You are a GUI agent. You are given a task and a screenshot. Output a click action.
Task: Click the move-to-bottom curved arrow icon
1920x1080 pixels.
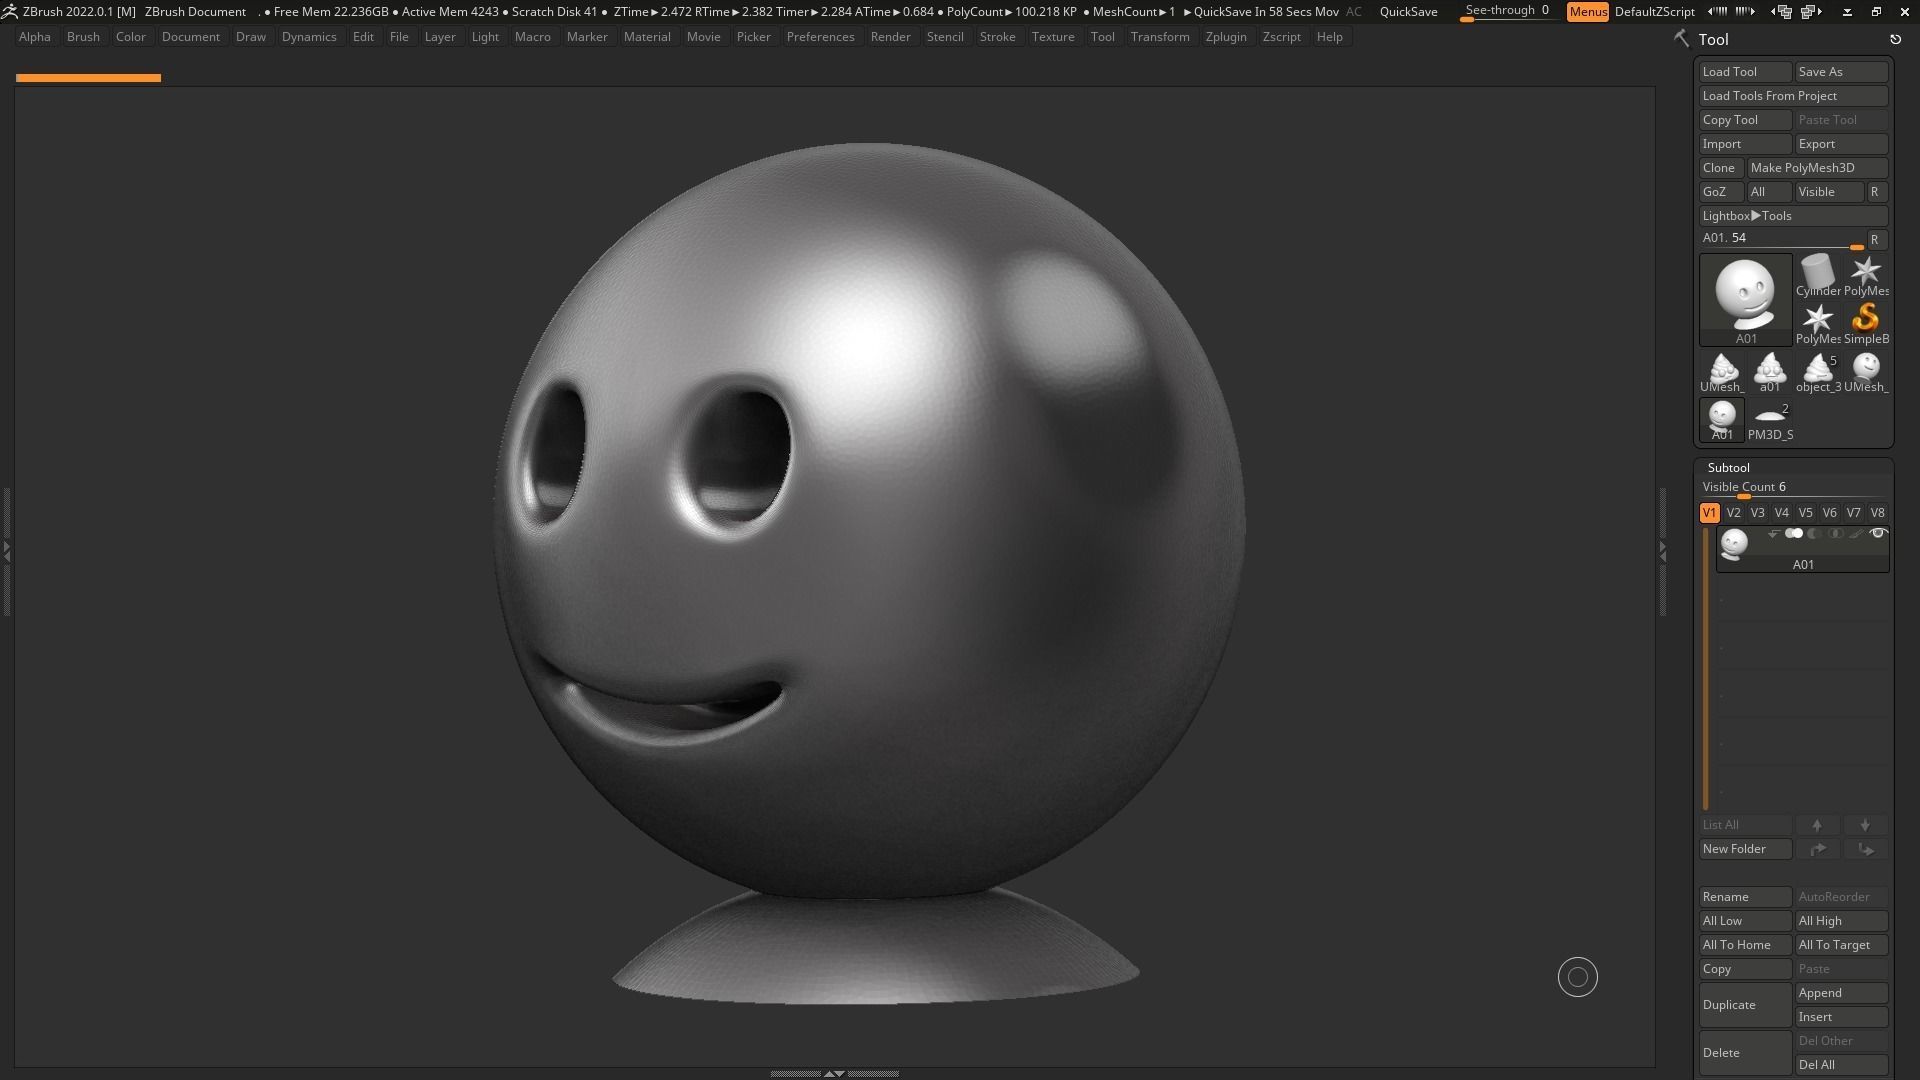[1865, 849]
